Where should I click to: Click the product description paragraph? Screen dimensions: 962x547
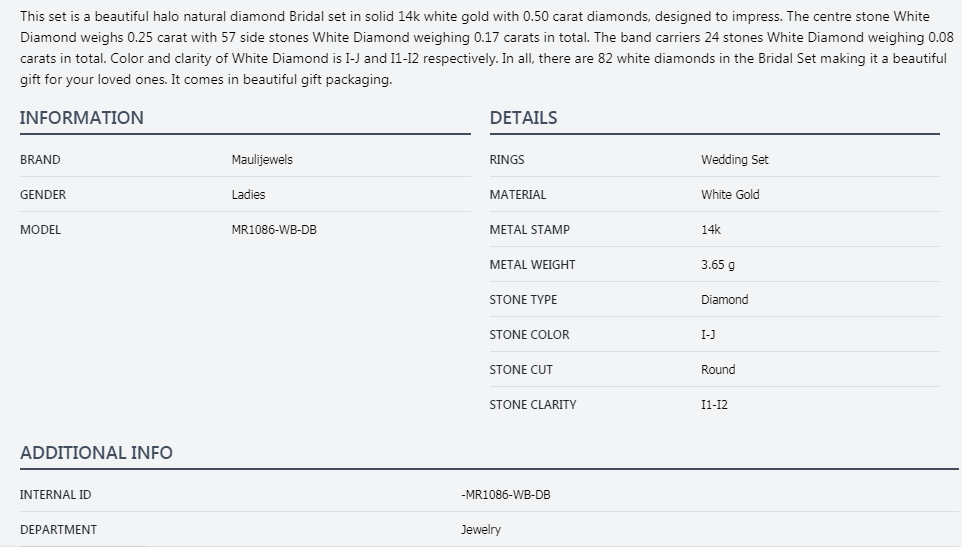(480, 48)
